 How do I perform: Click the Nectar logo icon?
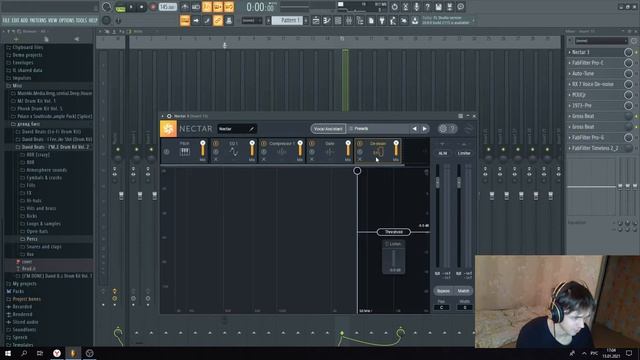point(168,129)
